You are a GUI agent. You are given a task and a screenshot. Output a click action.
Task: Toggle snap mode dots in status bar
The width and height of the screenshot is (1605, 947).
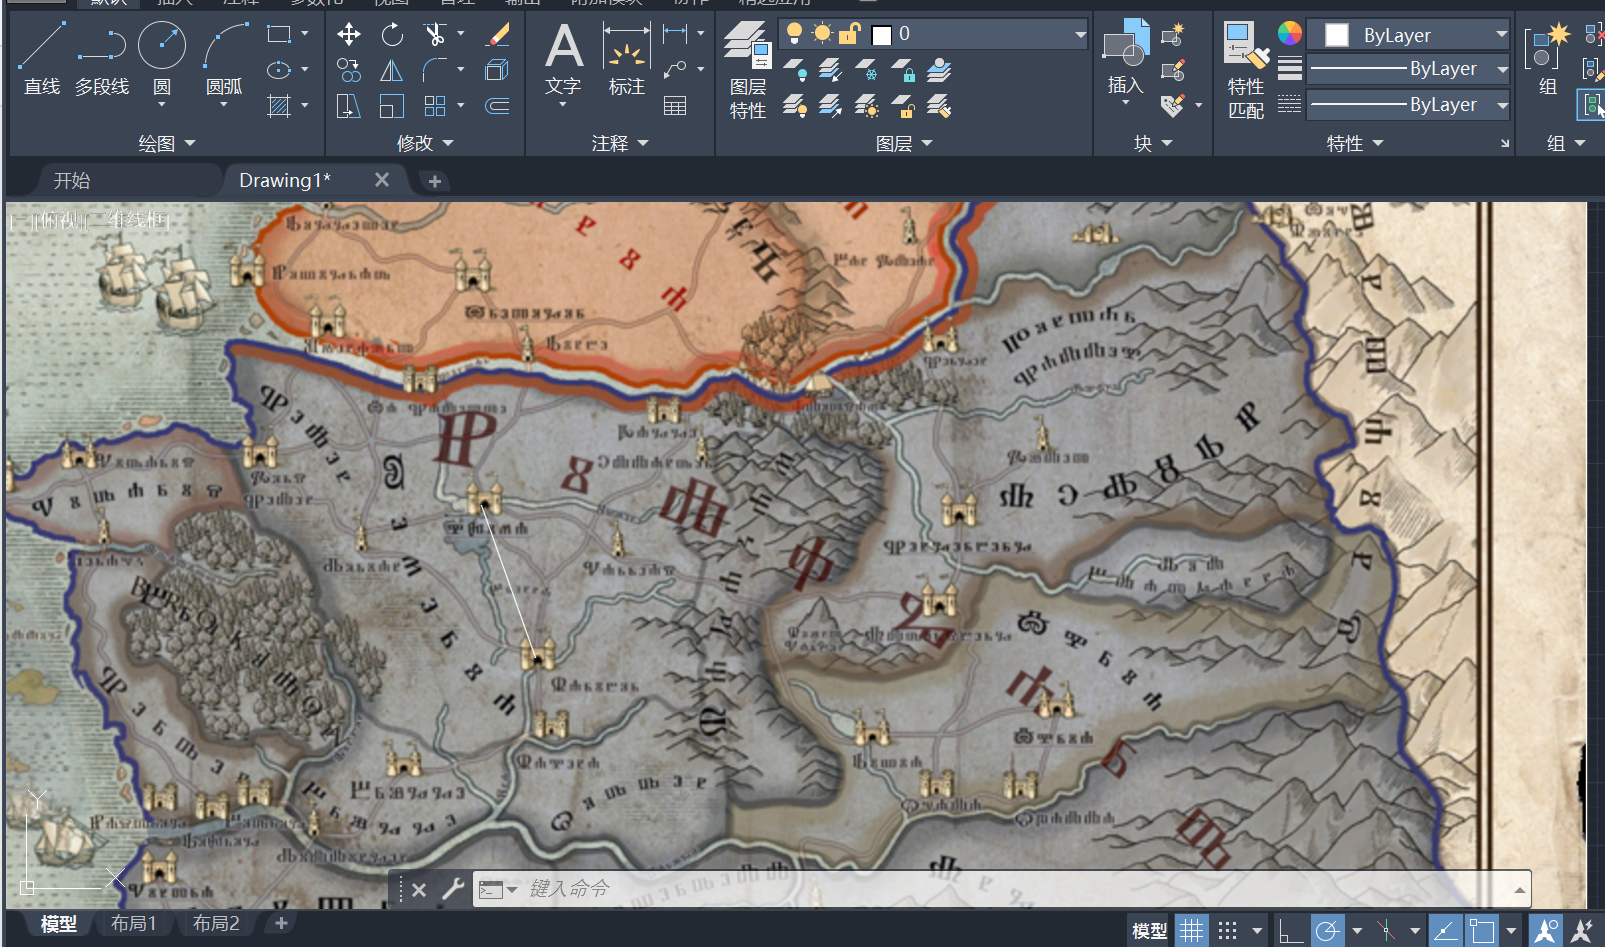(1228, 931)
